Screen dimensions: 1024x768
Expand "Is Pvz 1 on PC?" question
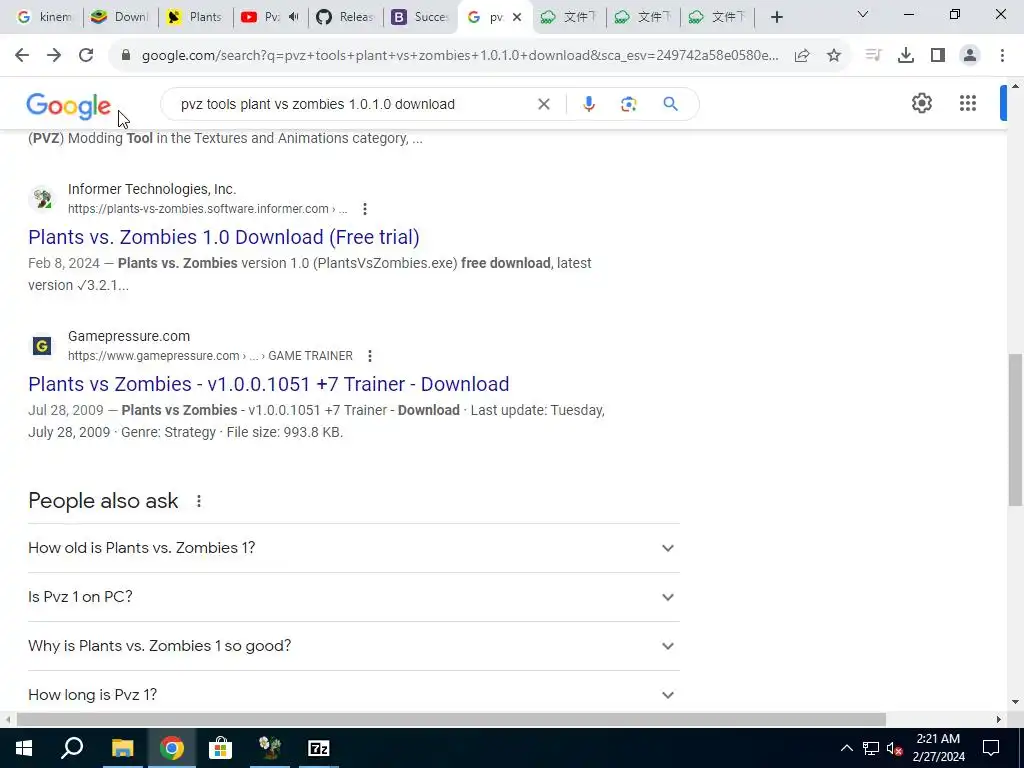tap(353, 597)
